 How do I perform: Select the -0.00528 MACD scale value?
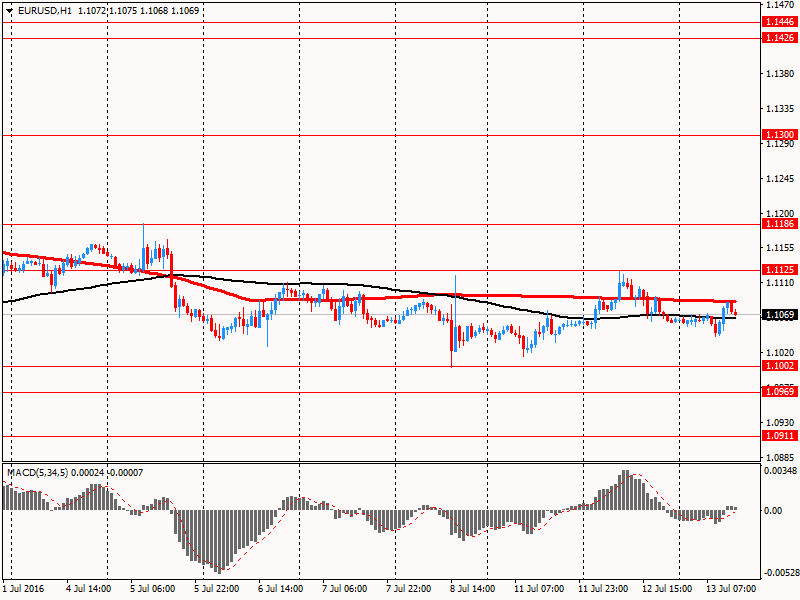[x=780, y=573]
